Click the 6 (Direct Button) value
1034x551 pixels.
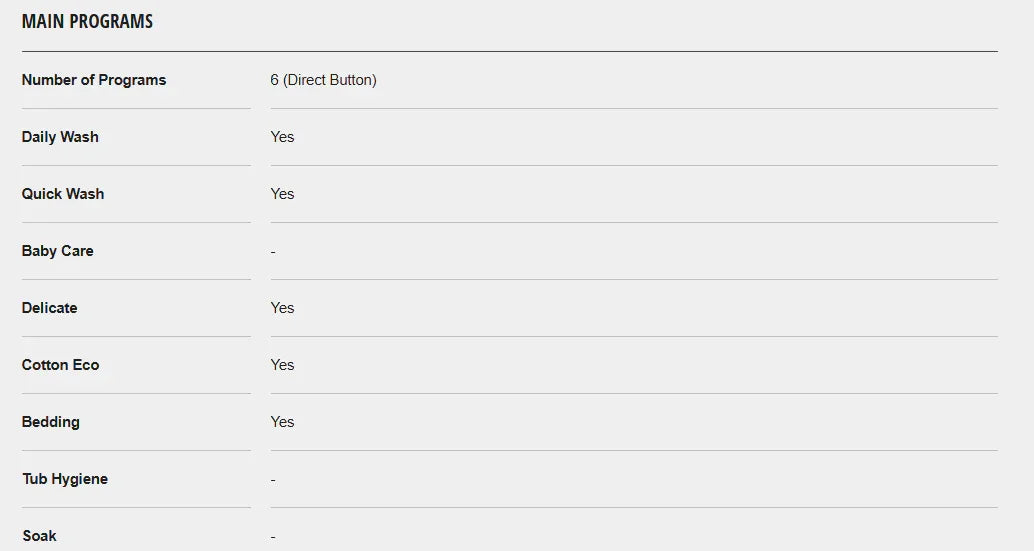[x=323, y=80]
